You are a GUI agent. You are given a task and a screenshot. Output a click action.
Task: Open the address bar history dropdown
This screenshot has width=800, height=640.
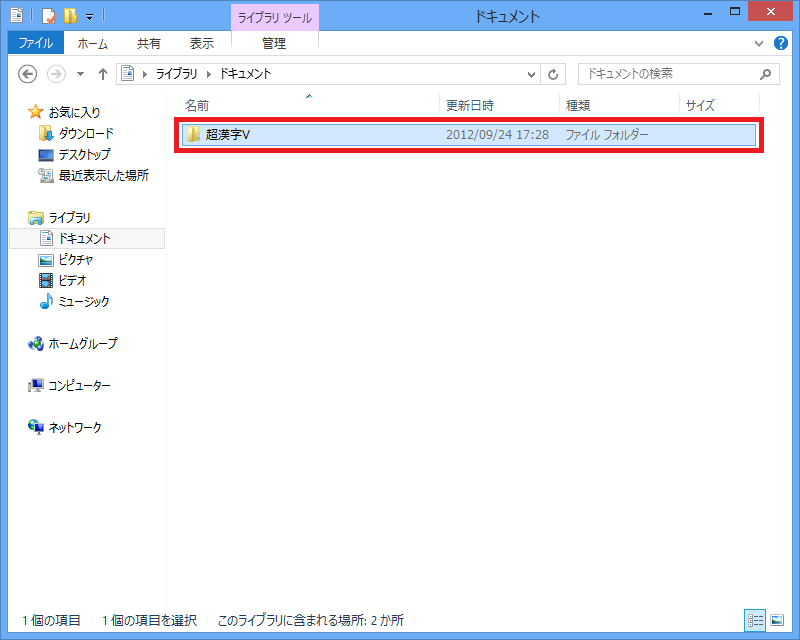532,74
